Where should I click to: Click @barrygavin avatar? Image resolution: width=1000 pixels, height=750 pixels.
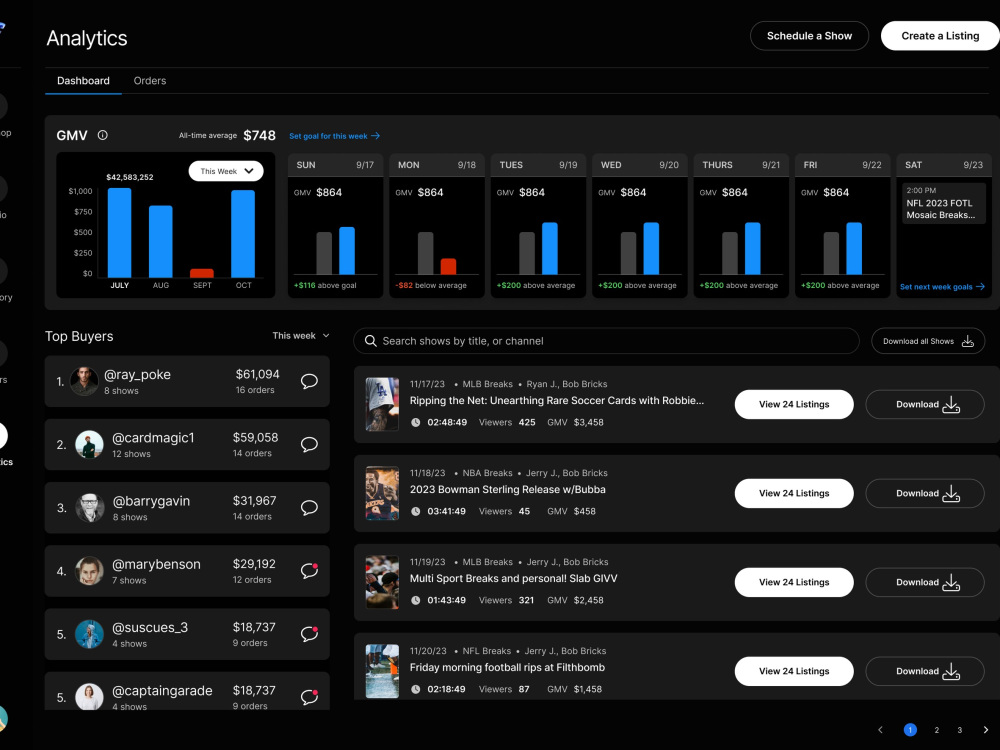click(89, 508)
